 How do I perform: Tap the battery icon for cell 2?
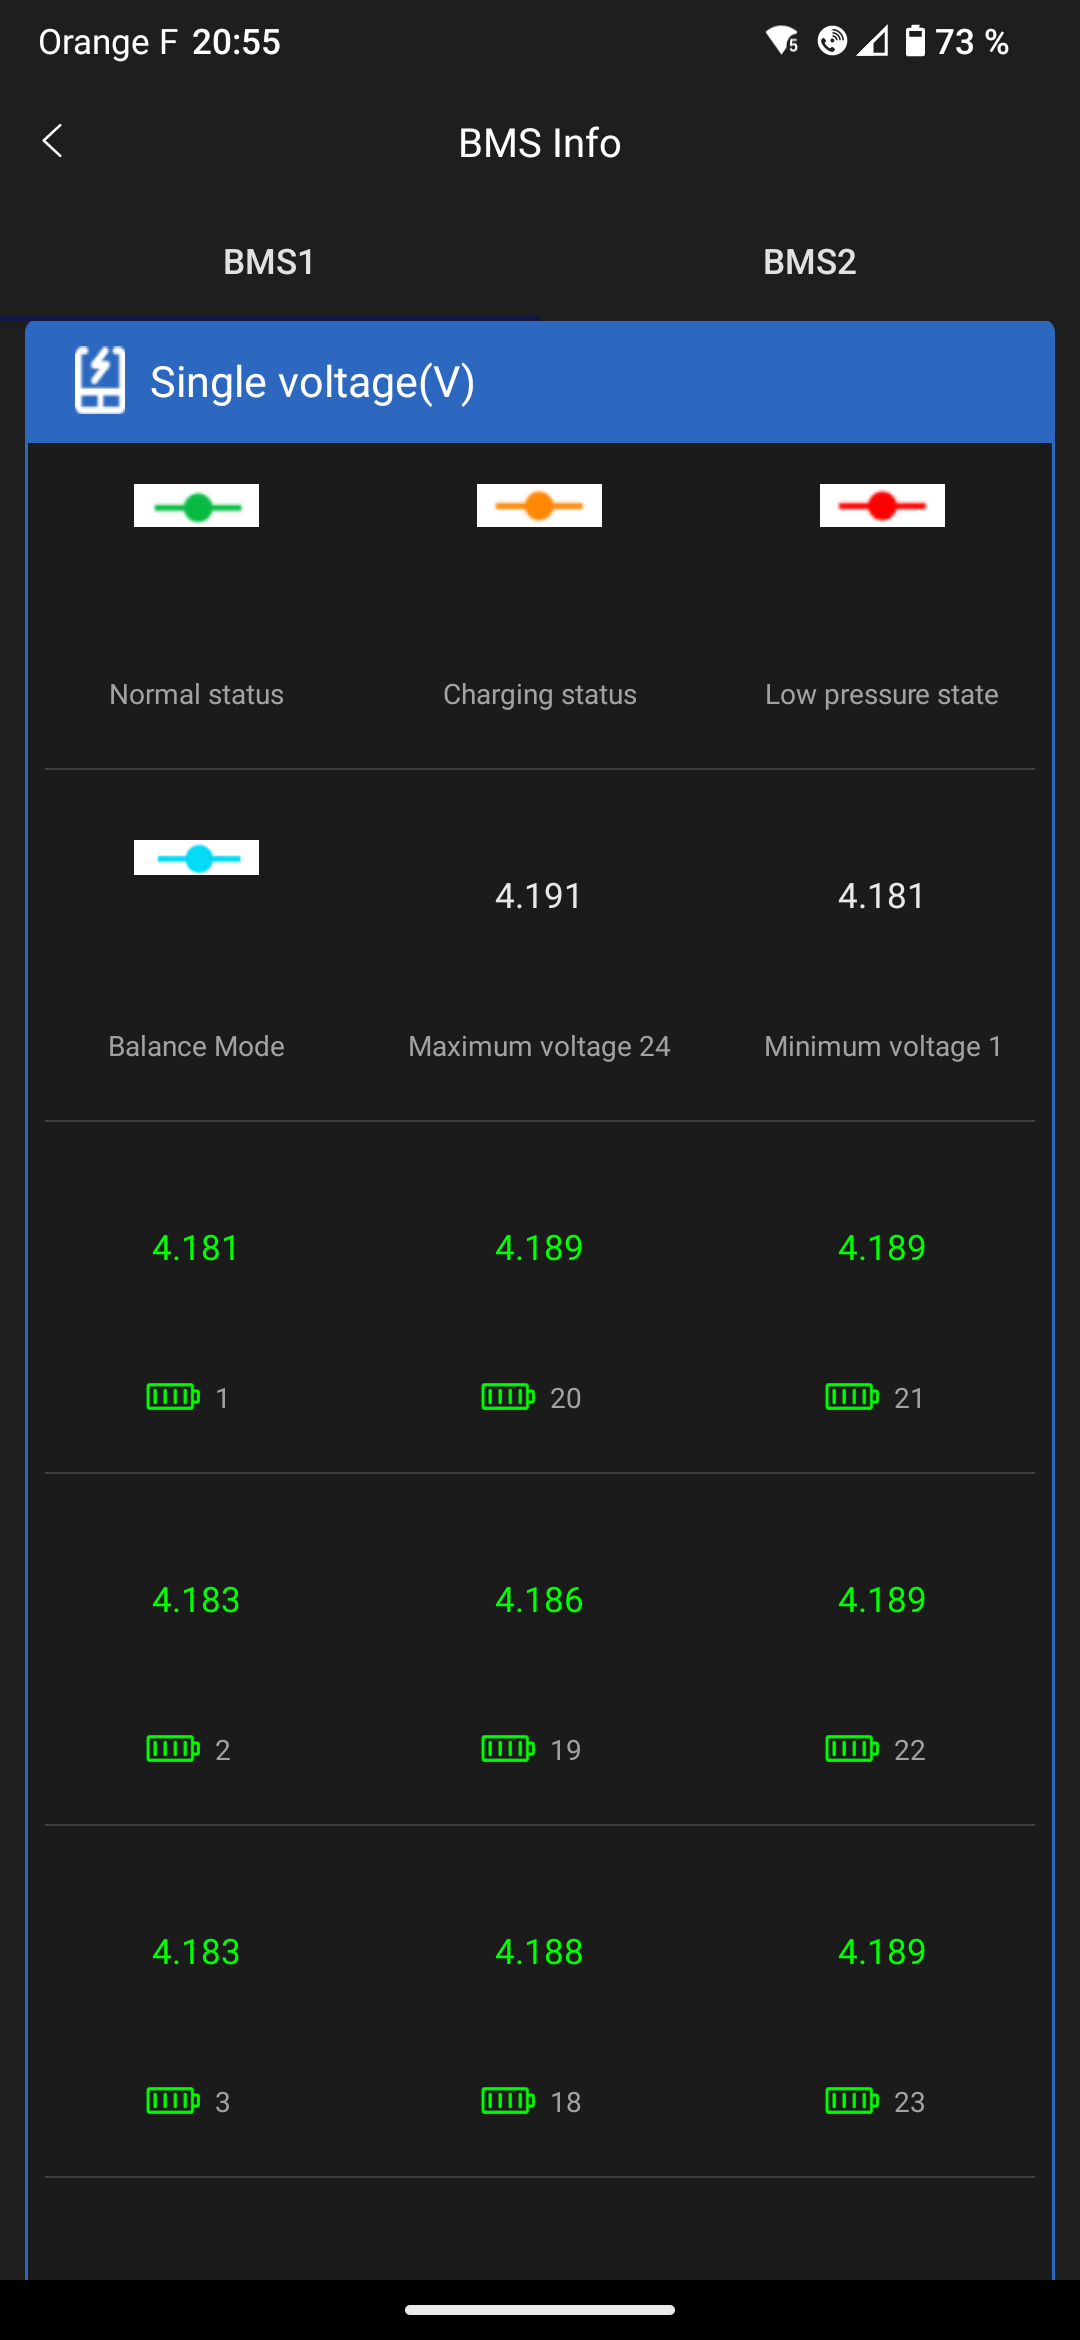[173, 1749]
